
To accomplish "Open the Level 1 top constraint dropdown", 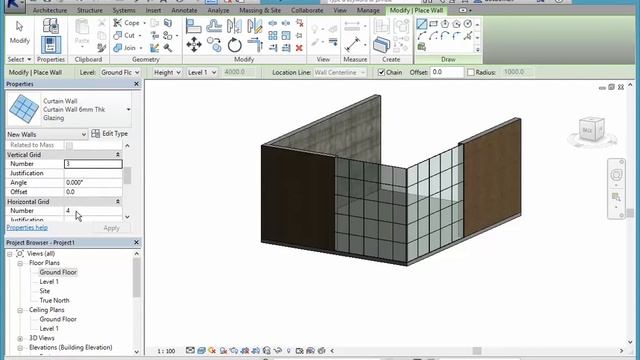I will [201, 72].
